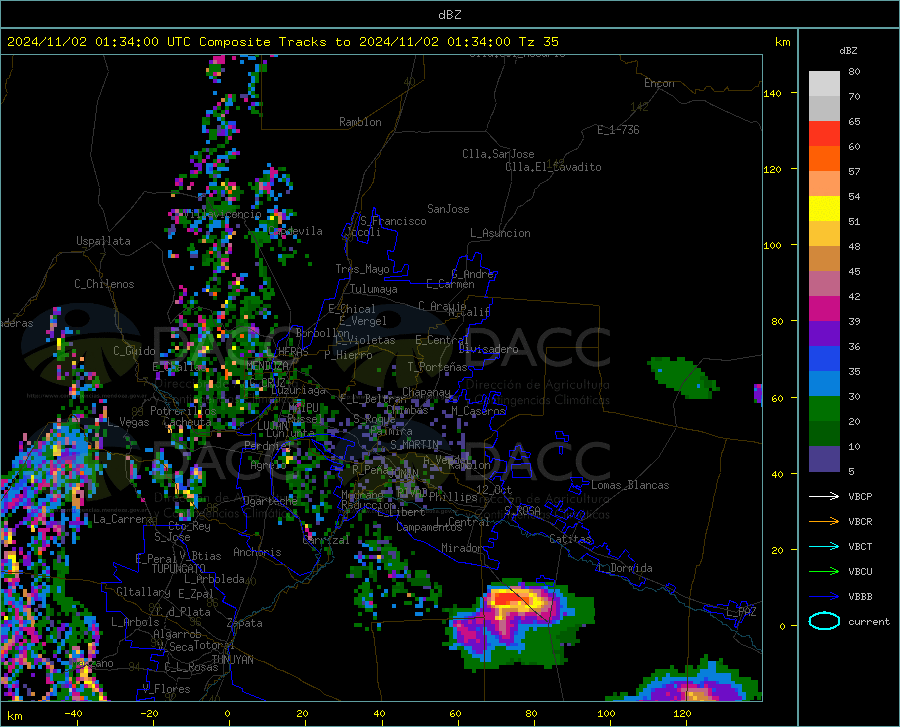Pick the slate violet 5 dBZ swatch

(824, 459)
